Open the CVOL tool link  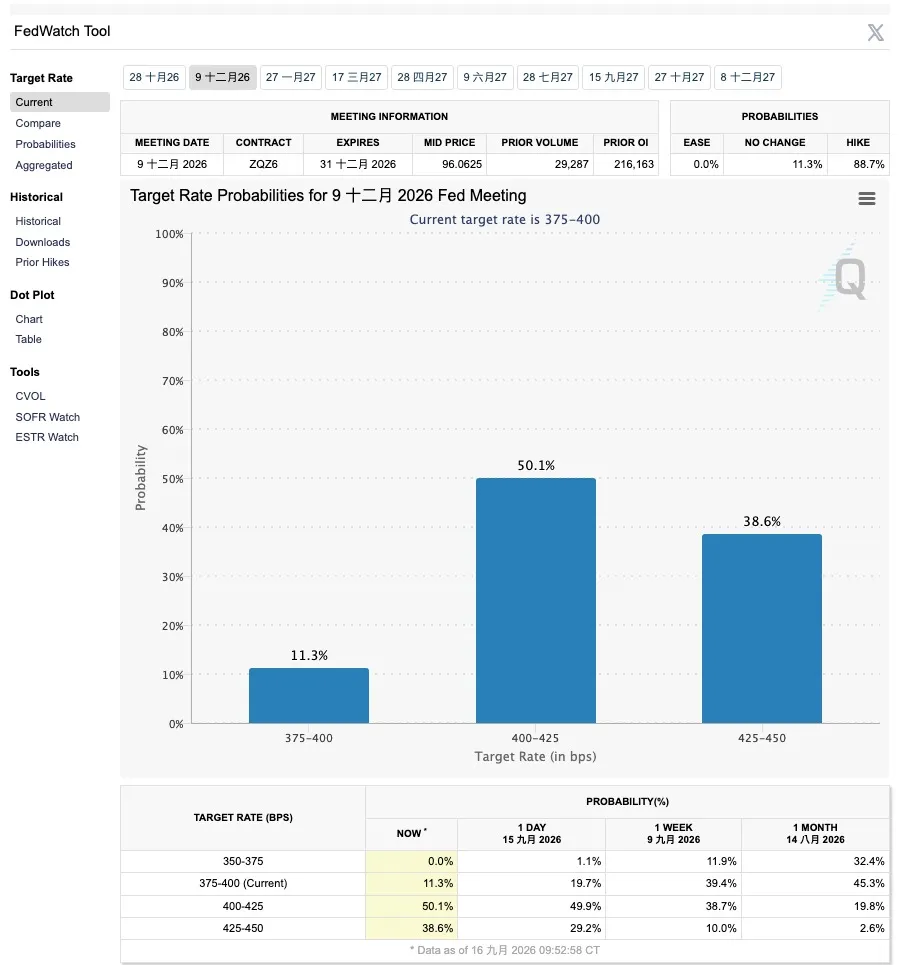click(30, 396)
